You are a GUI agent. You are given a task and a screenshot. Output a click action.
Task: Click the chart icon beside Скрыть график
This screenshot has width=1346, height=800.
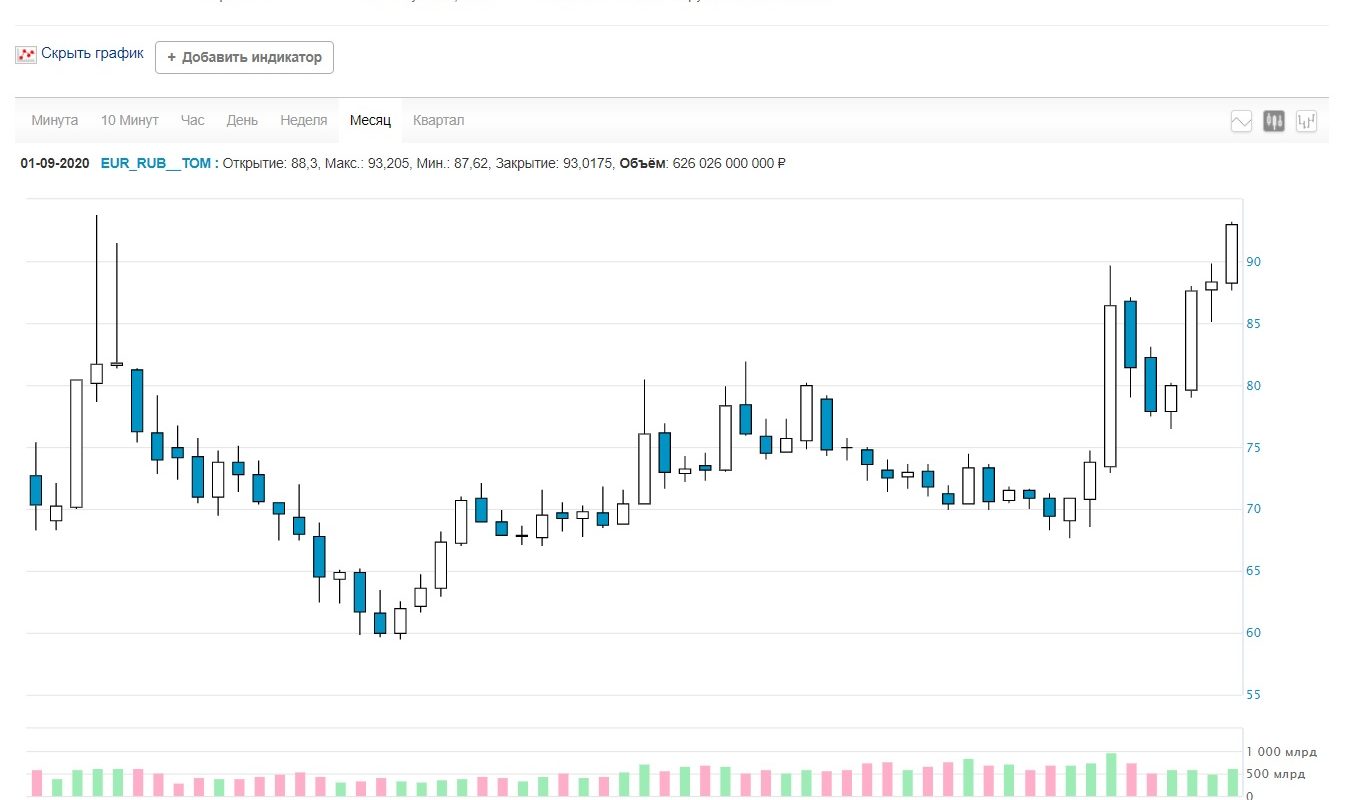(x=26, y=55)
